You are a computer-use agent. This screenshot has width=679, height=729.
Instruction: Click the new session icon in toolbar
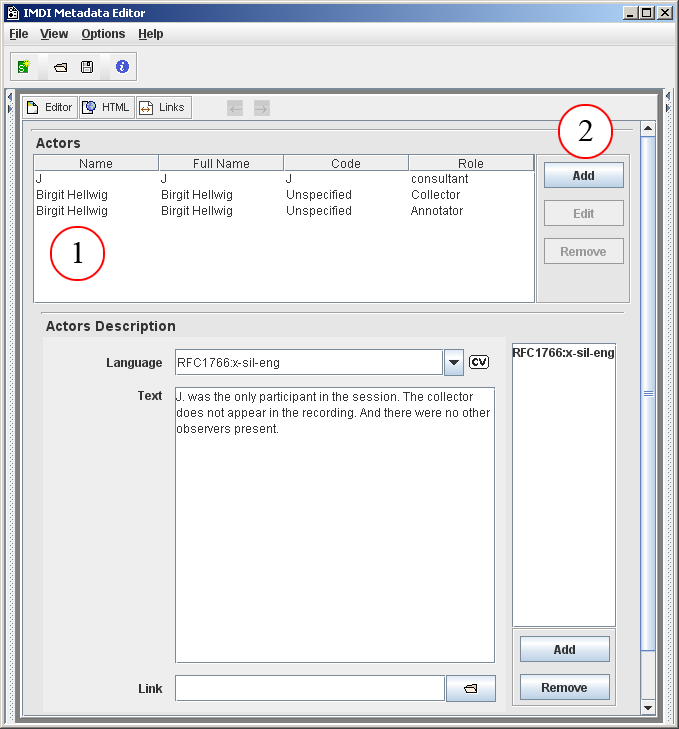tap(24, 67)
